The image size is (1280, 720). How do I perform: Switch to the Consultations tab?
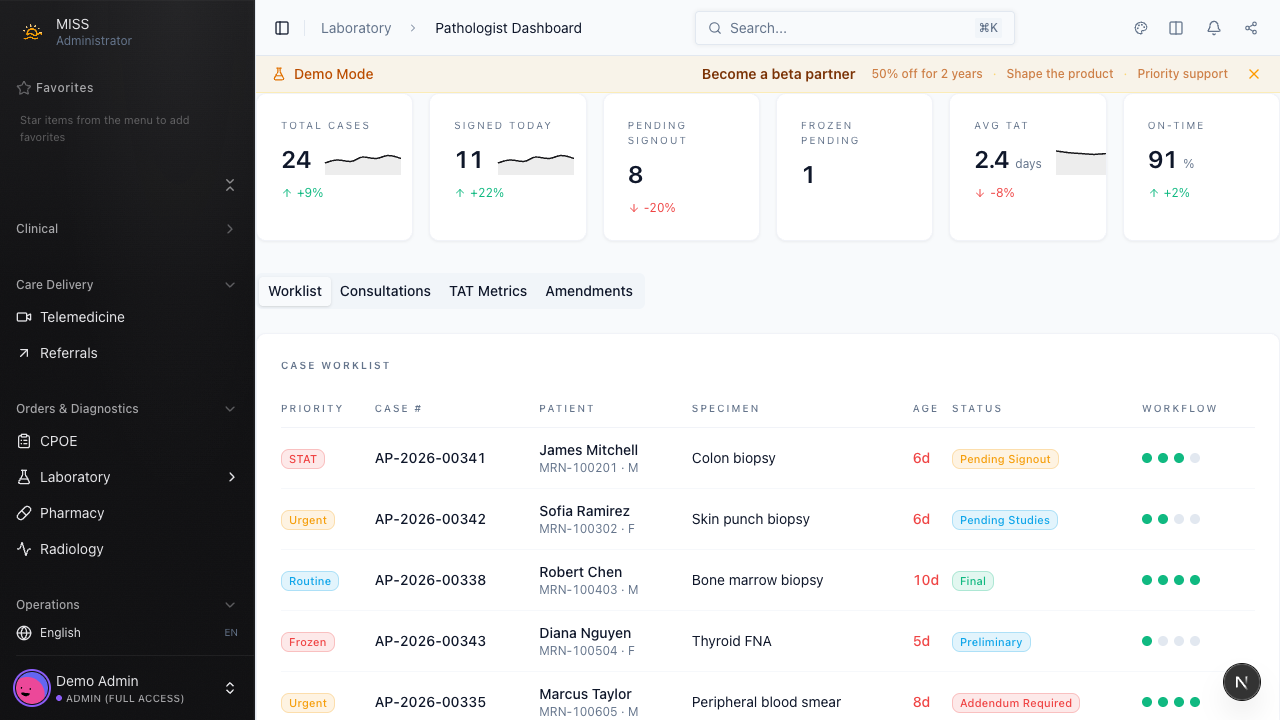point(385,291)
